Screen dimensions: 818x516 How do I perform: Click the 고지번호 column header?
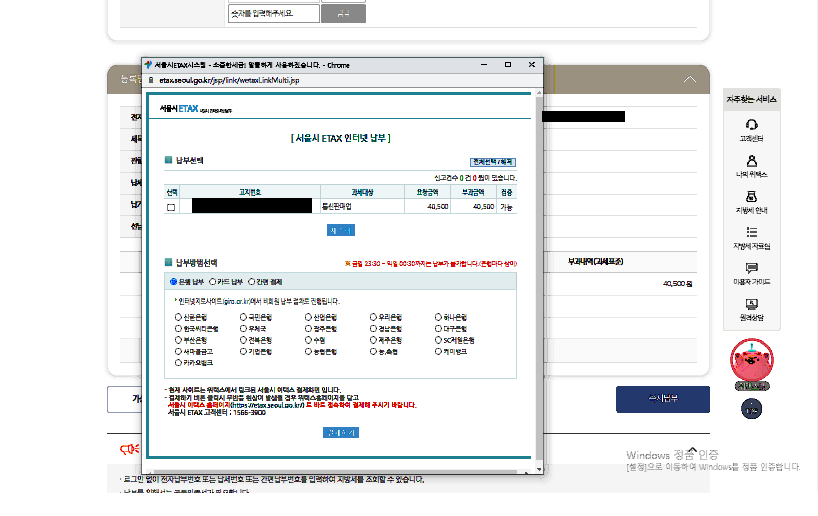point(250,192)
